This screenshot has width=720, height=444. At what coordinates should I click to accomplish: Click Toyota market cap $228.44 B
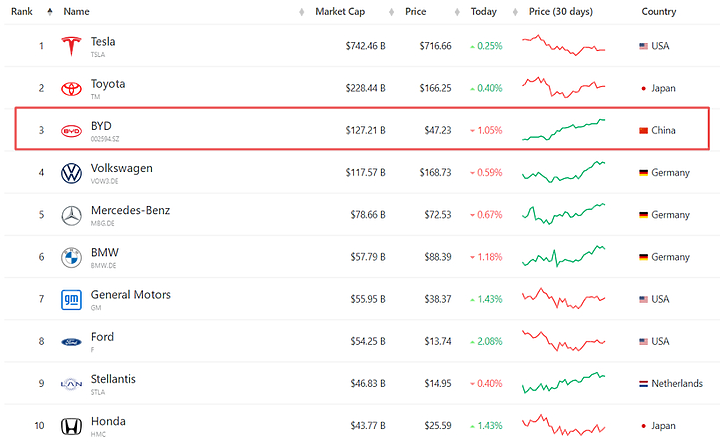[x=366, y=88]
